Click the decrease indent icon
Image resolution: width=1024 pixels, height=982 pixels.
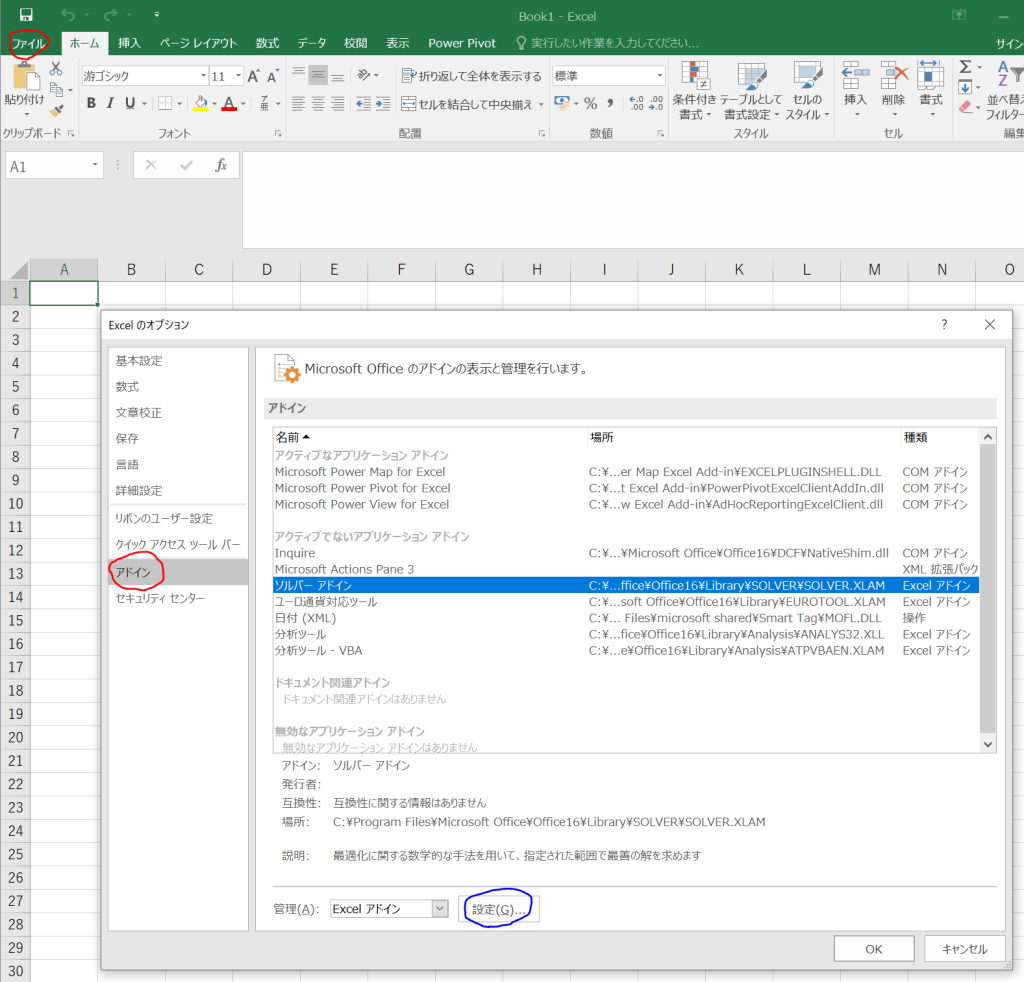[x=364, y=103]
